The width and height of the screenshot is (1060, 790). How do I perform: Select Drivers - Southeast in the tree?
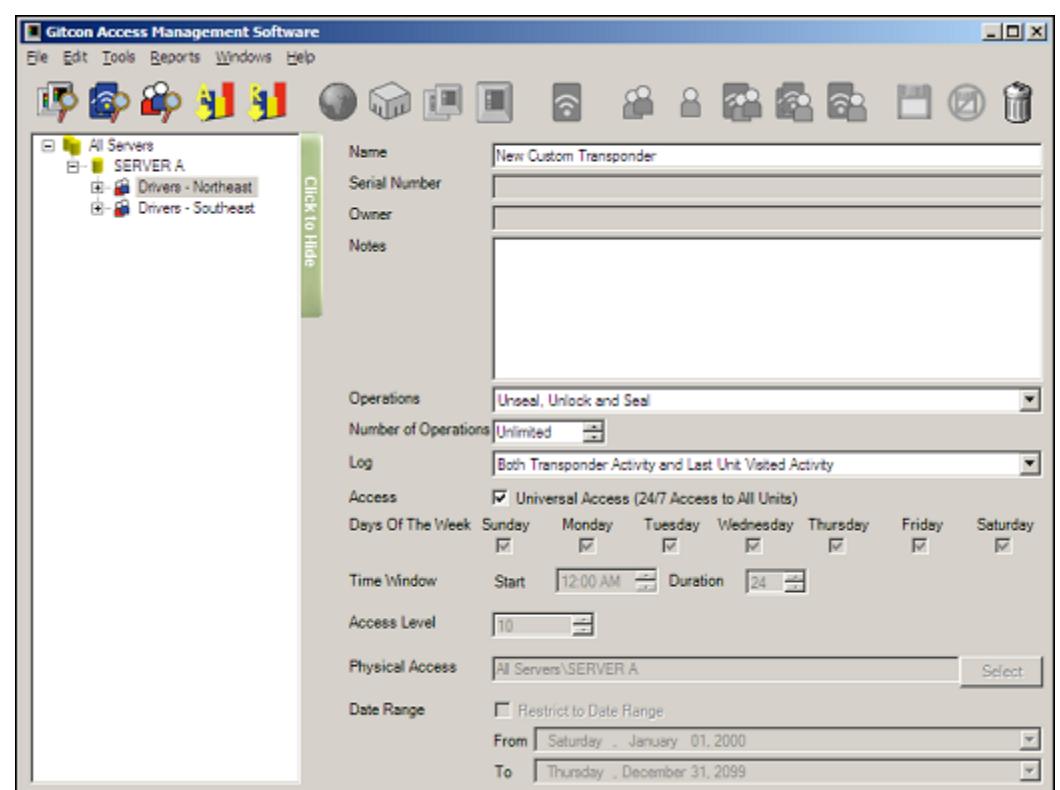click(x=196, y=208)
